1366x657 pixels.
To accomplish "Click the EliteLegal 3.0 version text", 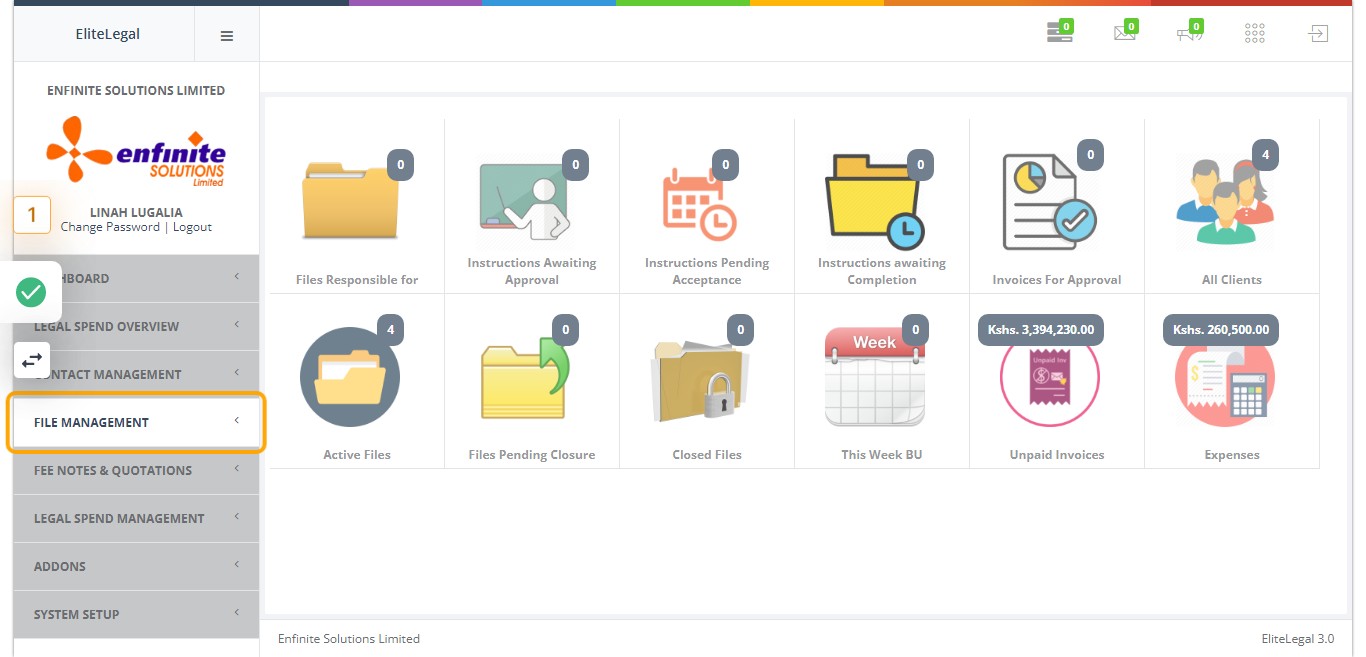I will 1298,639.
